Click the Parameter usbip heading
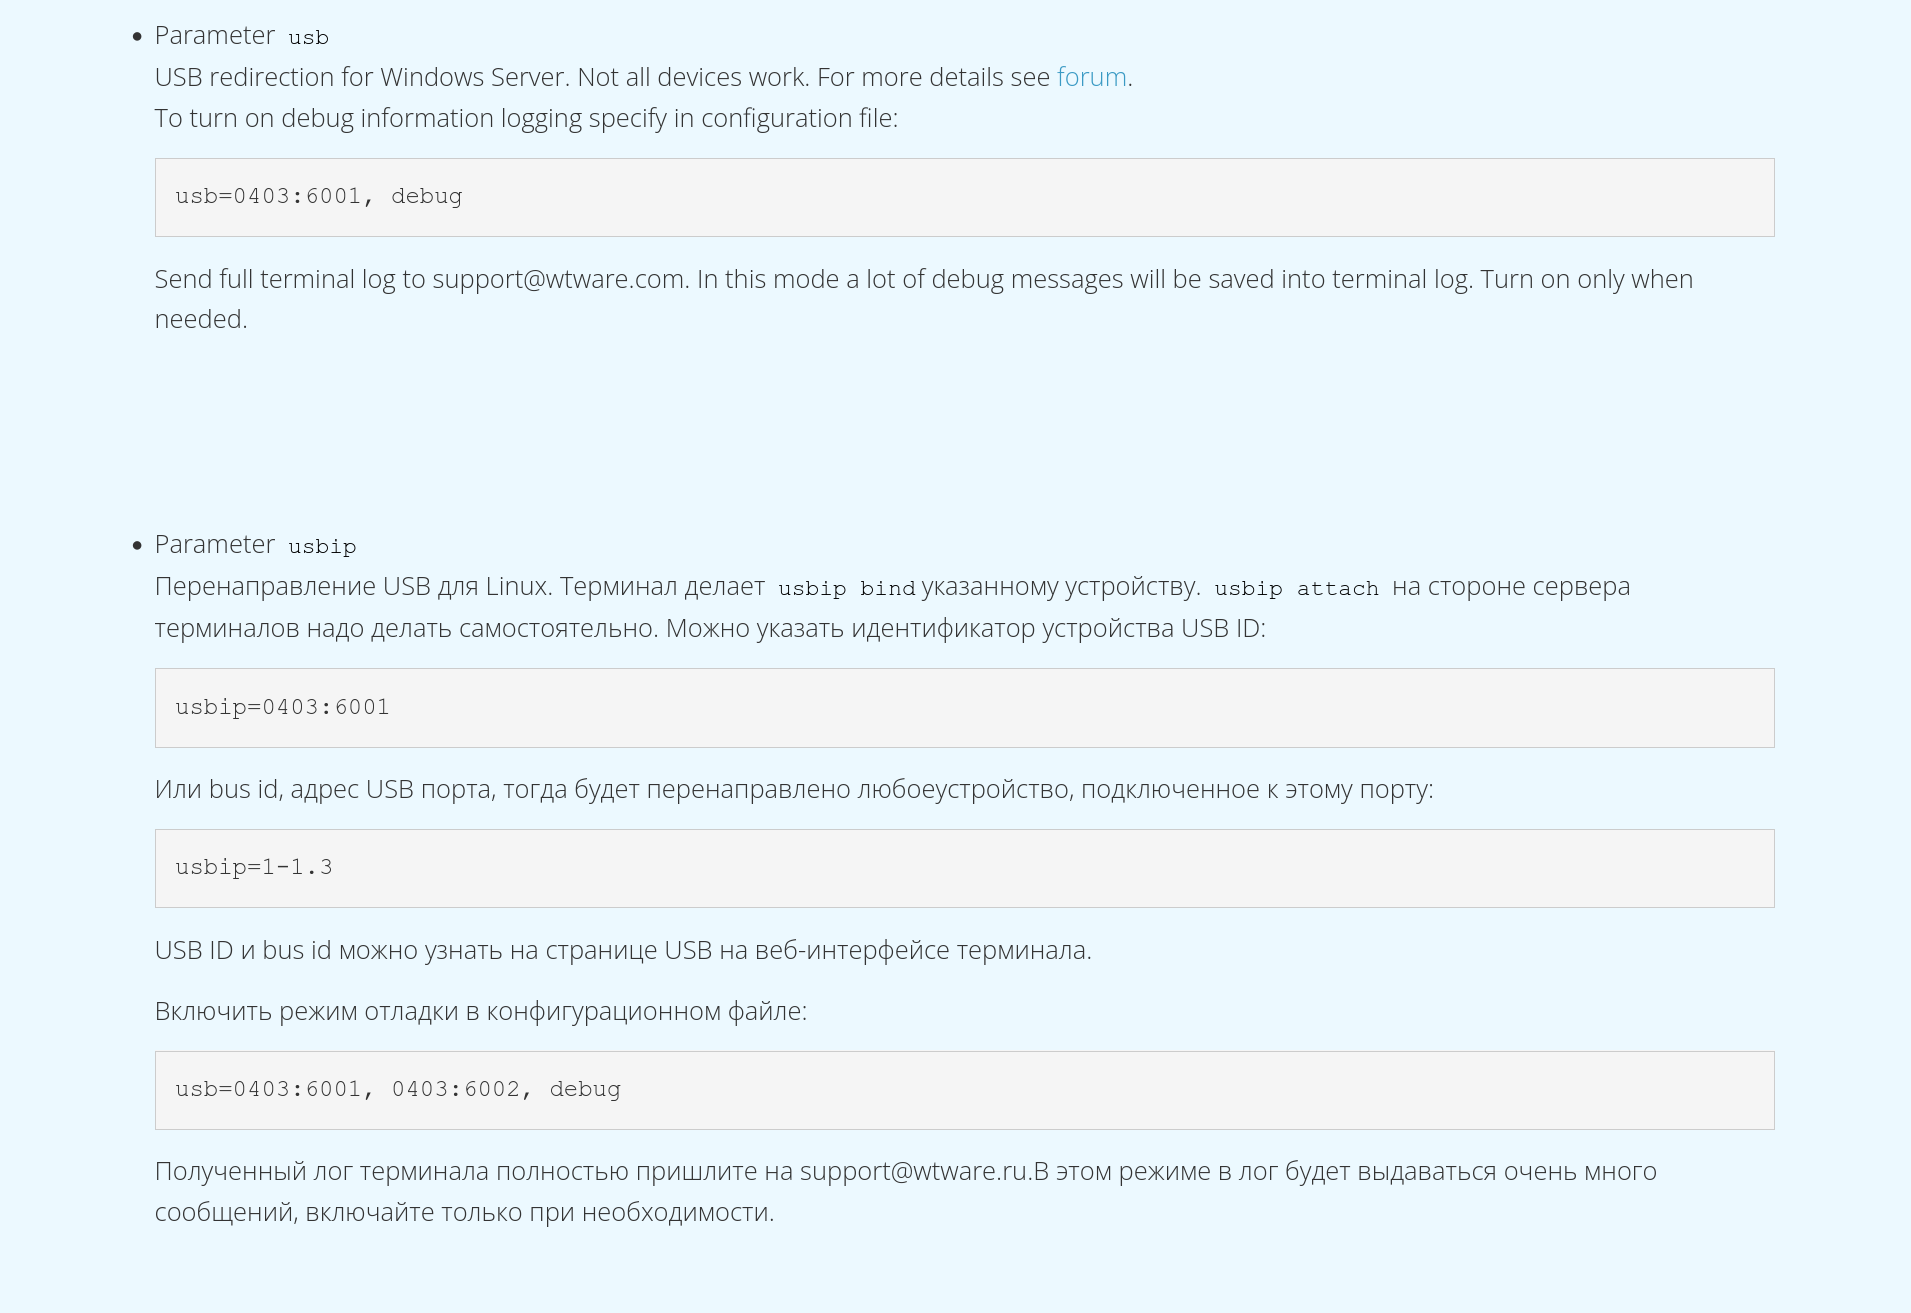1911x1313 pixels. 254,544
